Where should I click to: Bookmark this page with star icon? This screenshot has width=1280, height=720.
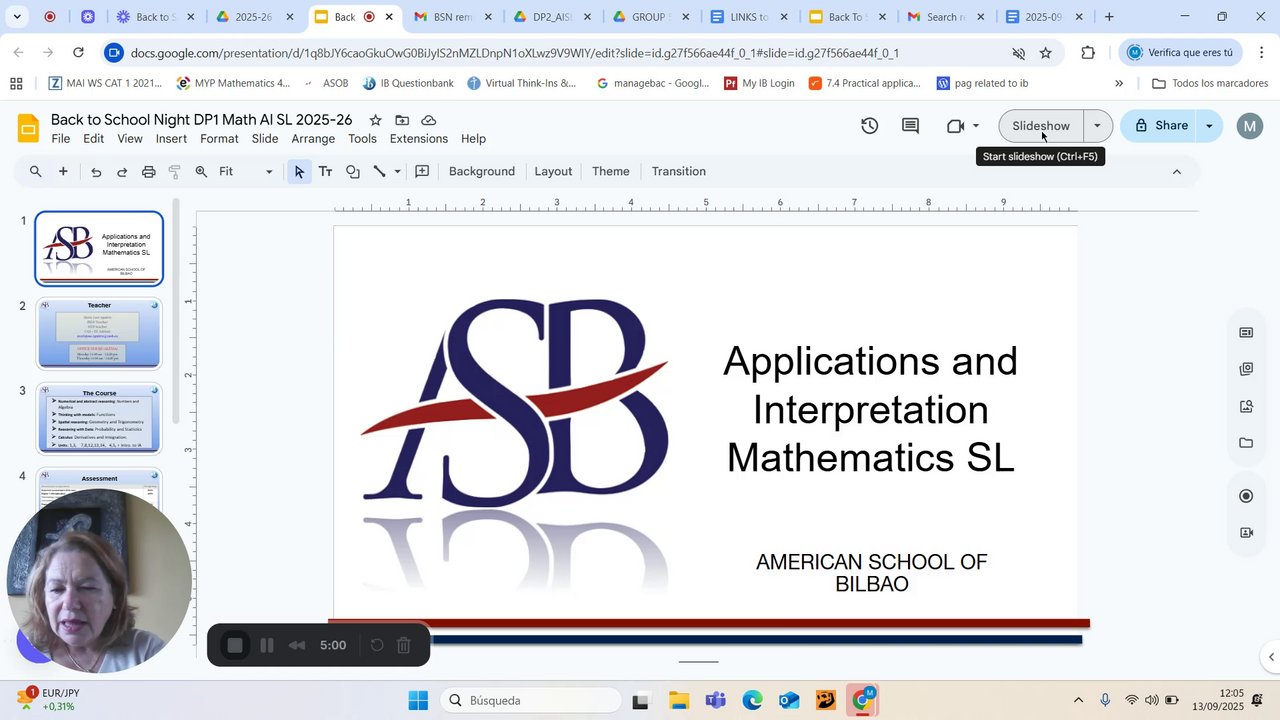[x=1045, y=53]
